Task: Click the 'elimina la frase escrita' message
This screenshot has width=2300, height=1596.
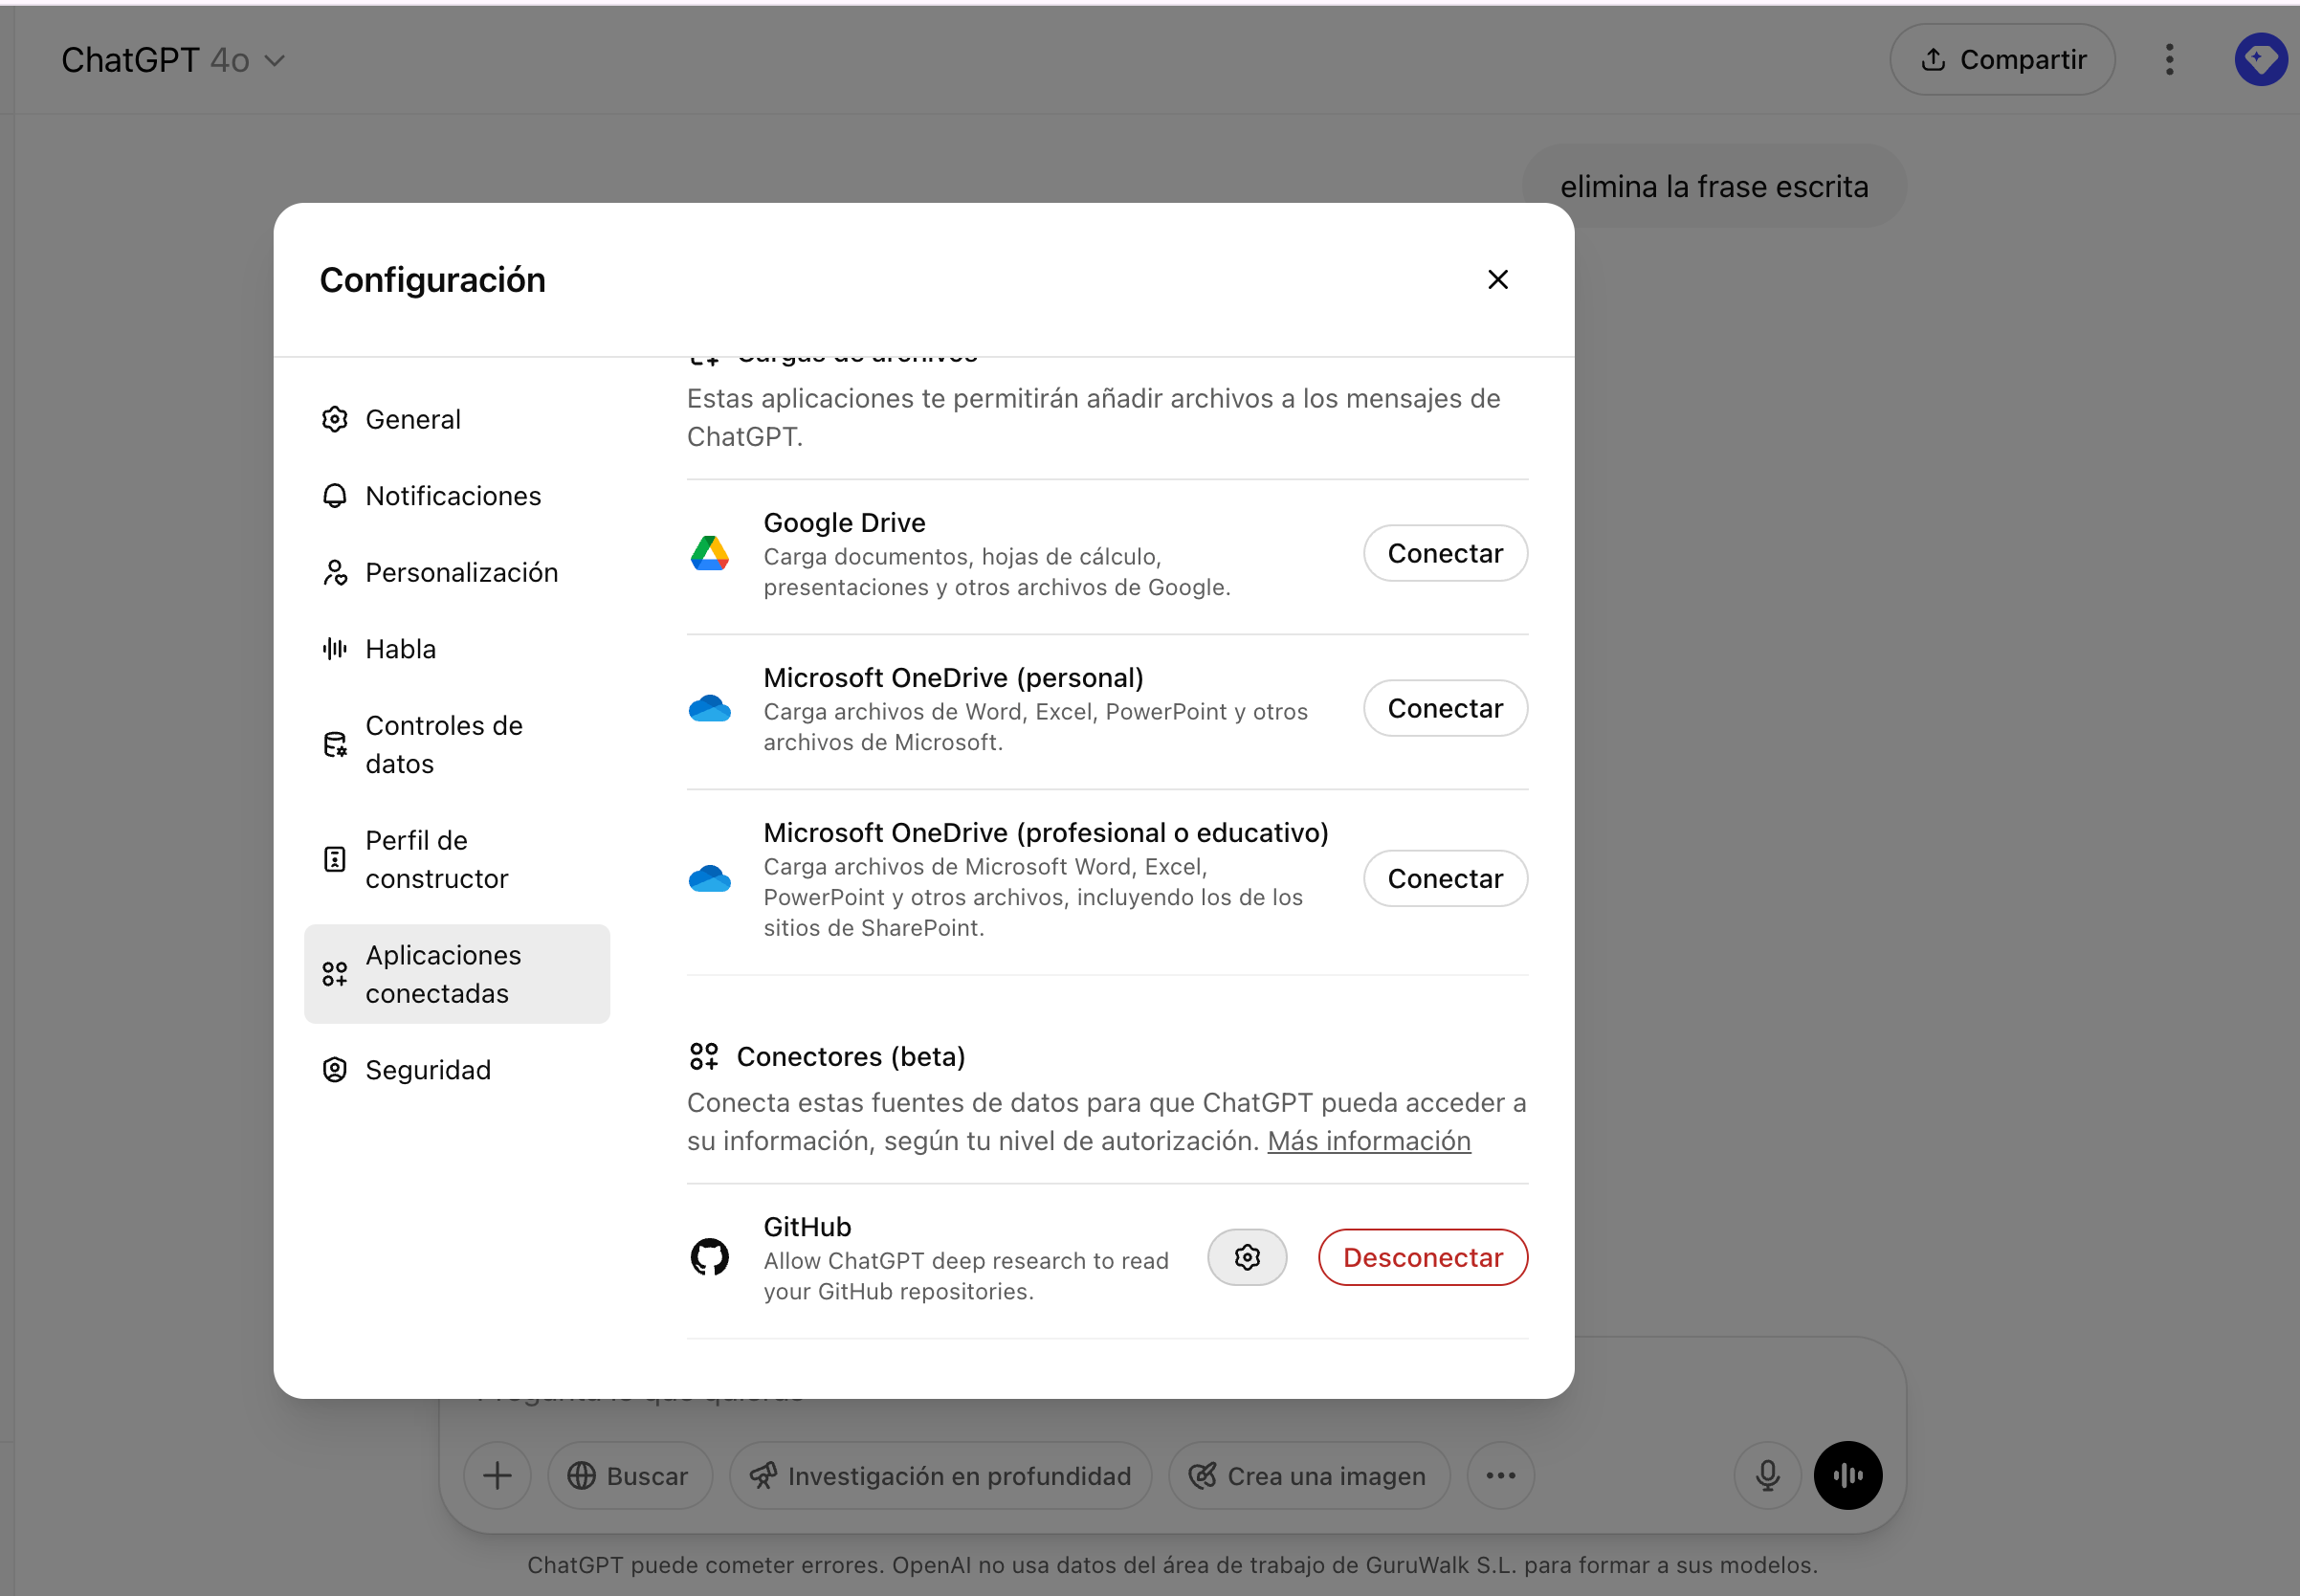Action: point(1714,186)
